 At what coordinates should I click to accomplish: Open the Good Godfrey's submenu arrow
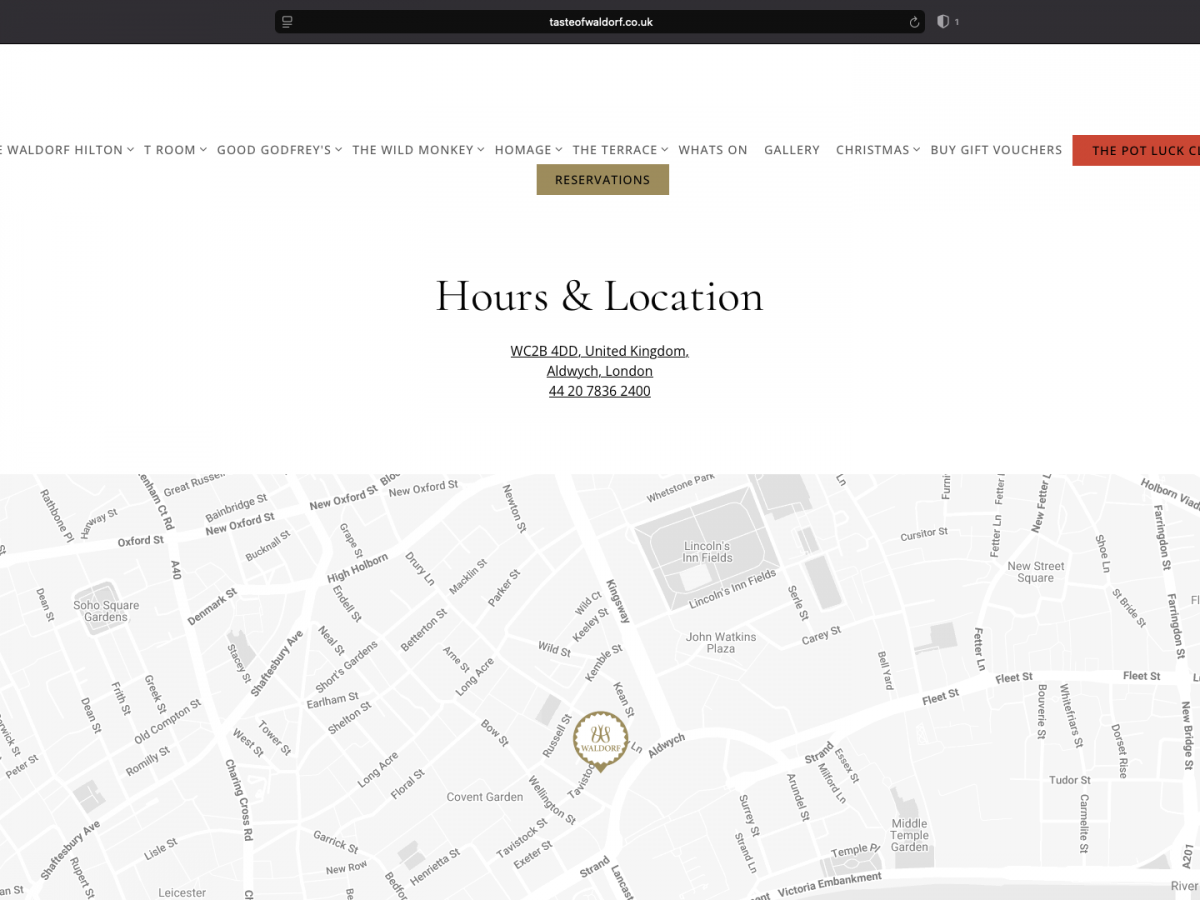[339, 150]
